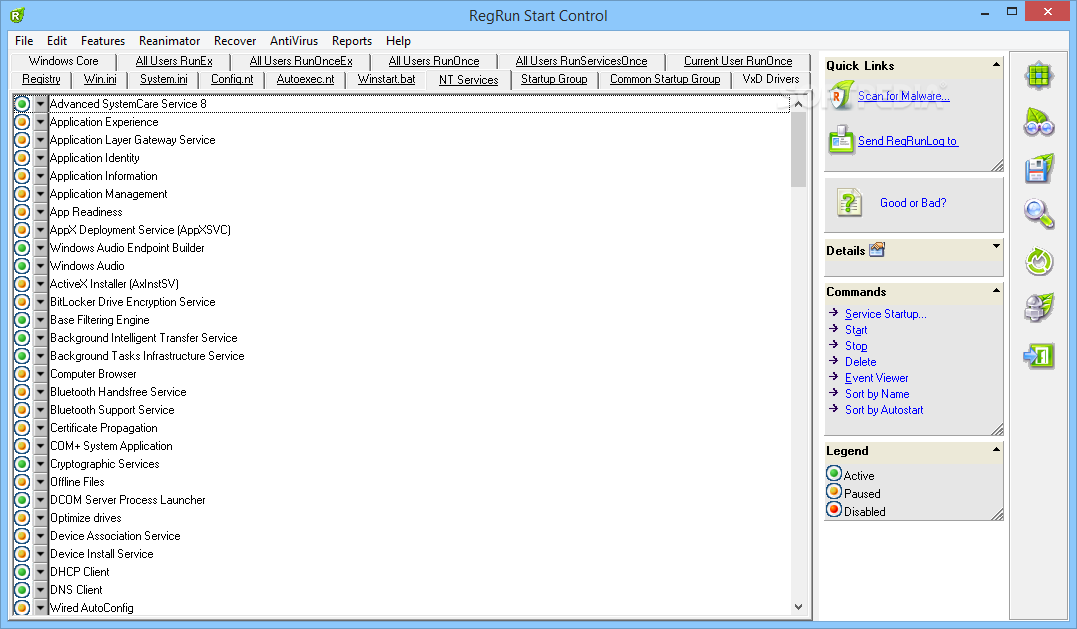Image resolution: width=1077 pixels, height=629 pixels.
Task: Click the services list scrollbar thumb
Action: pyautogui.click(x=798, y=149)
